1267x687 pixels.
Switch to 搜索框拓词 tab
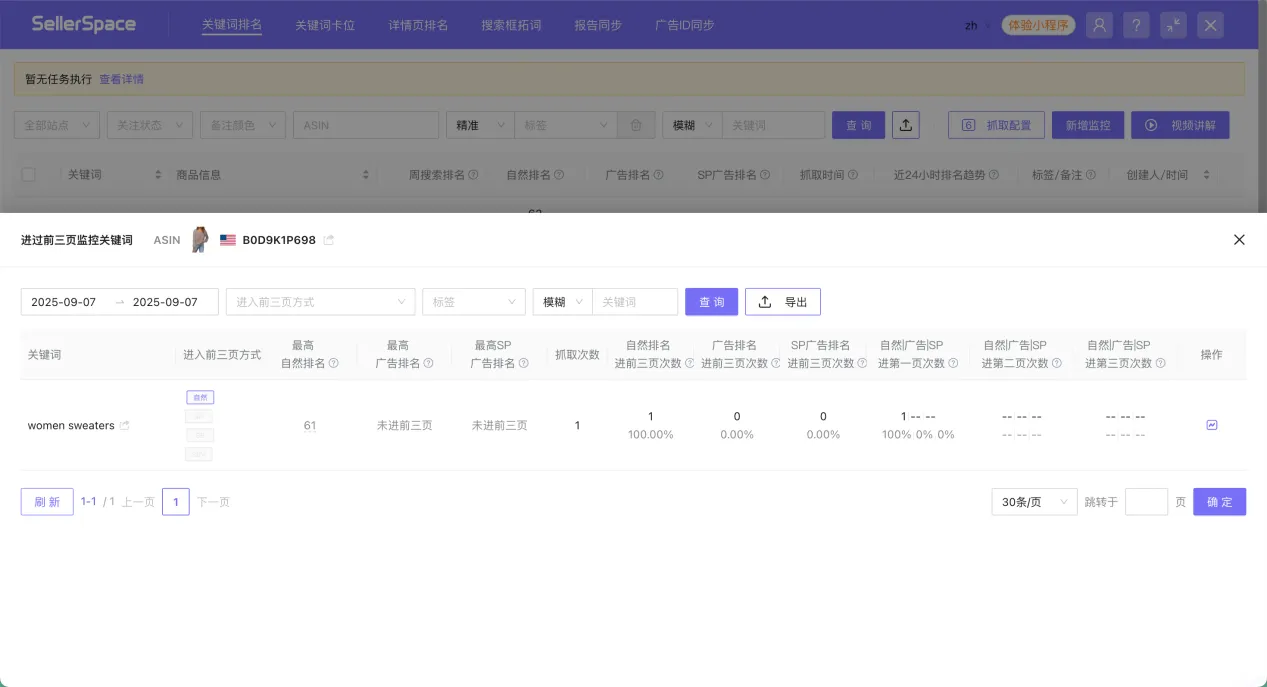[511, 25]
